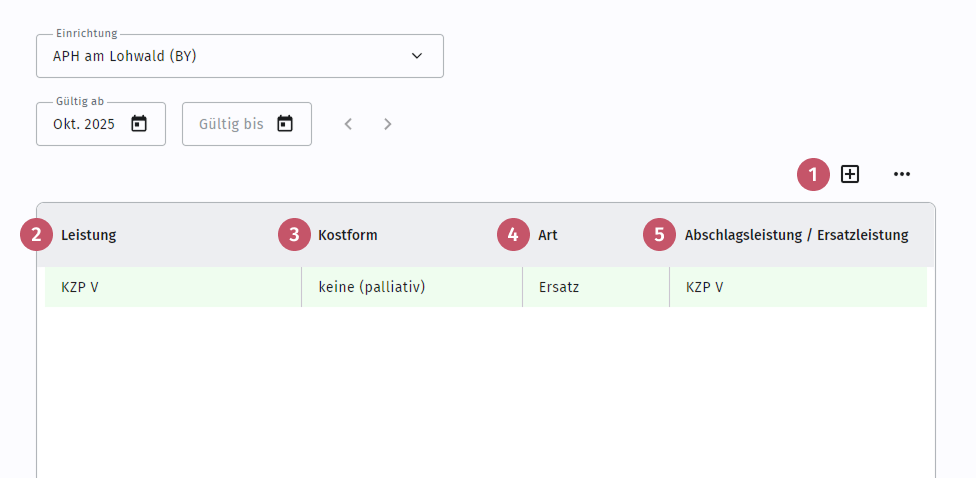The width and height of the screenshot is (976, 478).
Task: Open the Gültig bis calendar picker icon
Action: click(285, 124)
